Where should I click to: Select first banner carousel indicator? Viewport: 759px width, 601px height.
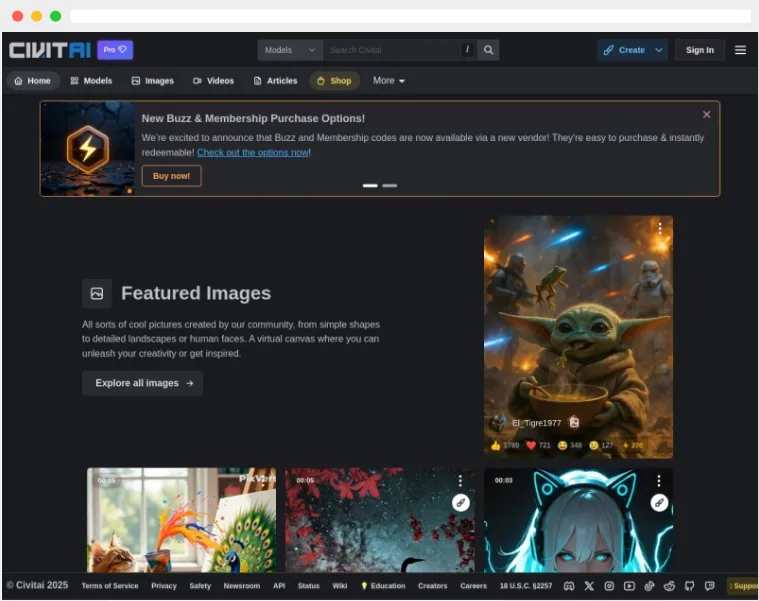370,185
